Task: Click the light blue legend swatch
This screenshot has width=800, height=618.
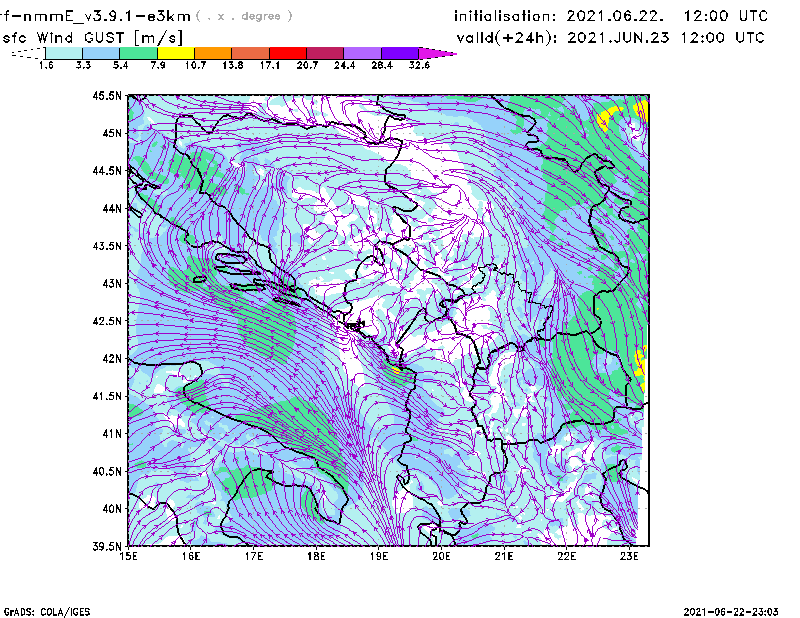Action: [101, 53]
